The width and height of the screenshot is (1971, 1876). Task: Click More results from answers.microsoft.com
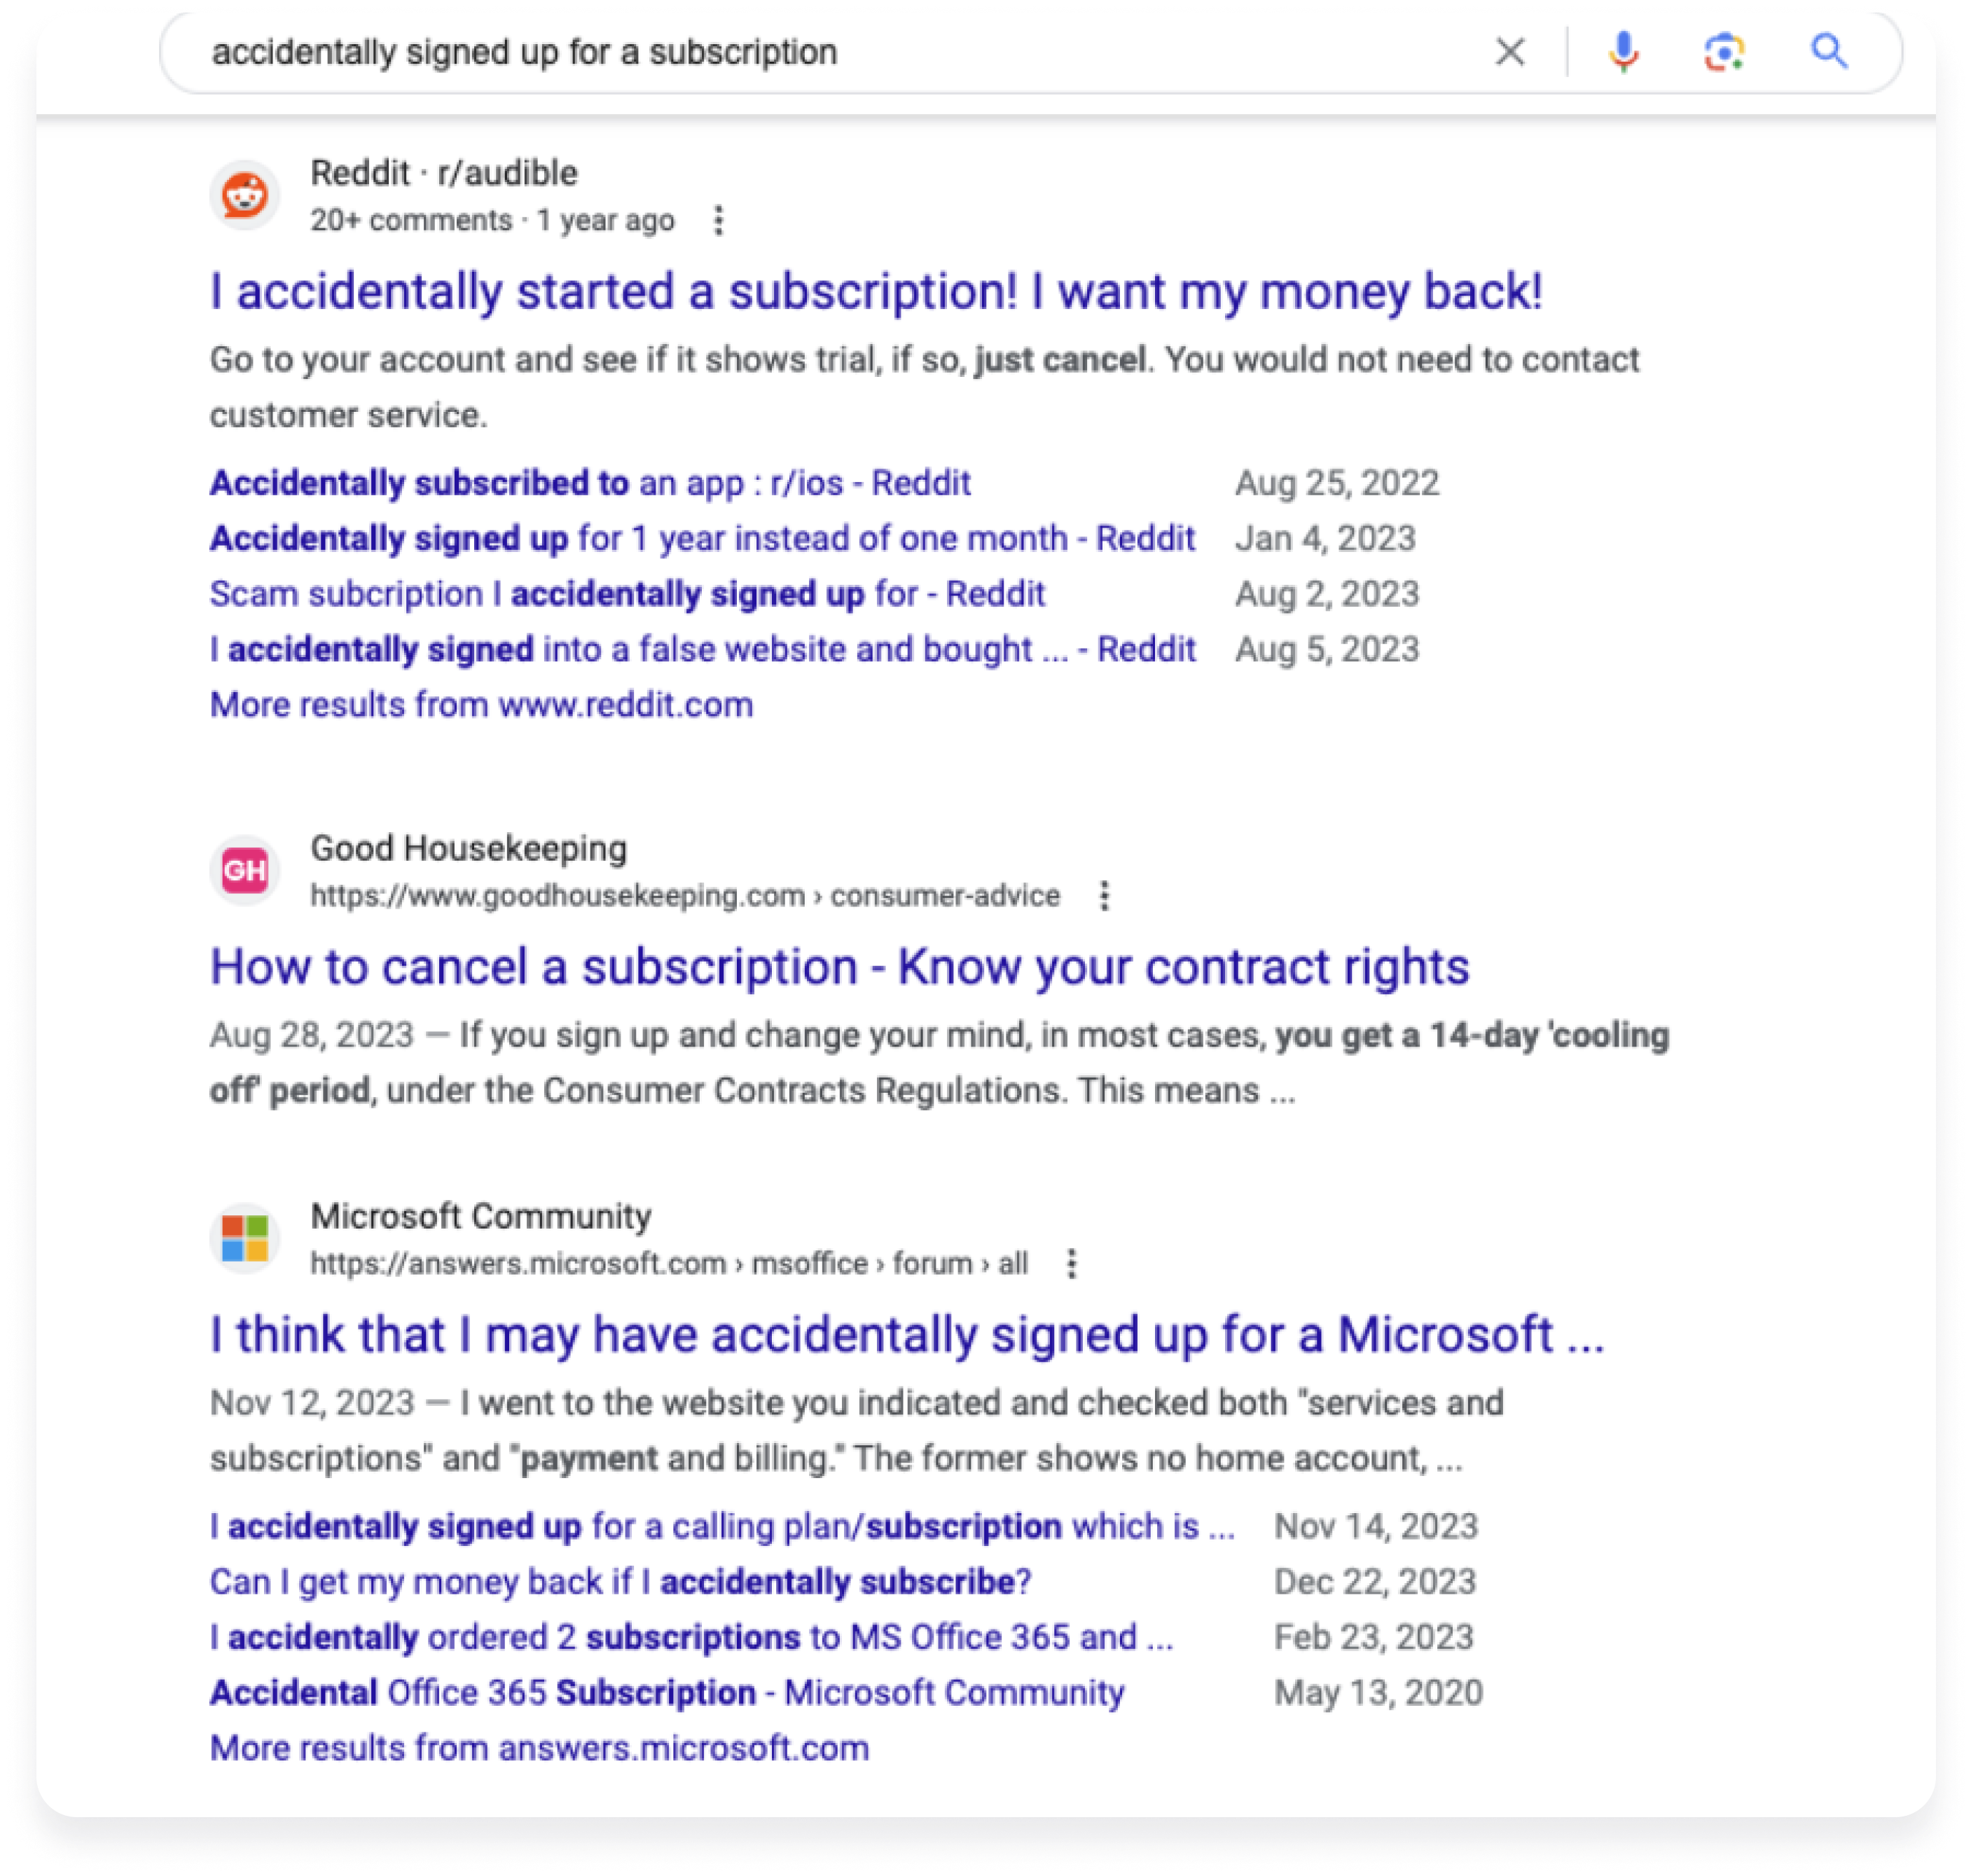539,1747
